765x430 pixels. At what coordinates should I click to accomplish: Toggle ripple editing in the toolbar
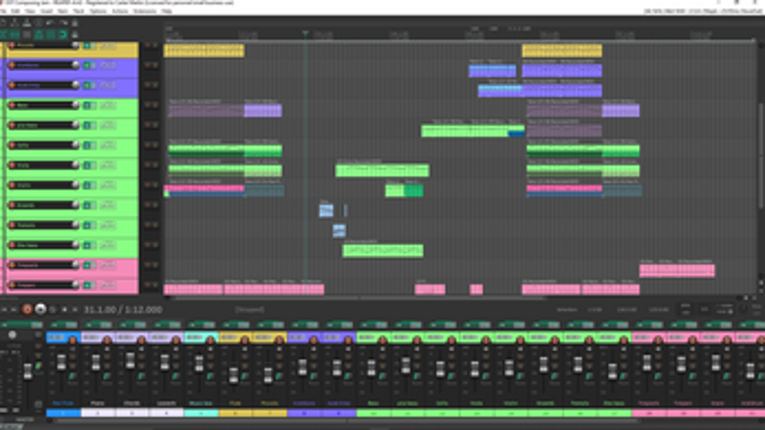tap(26, 35)
